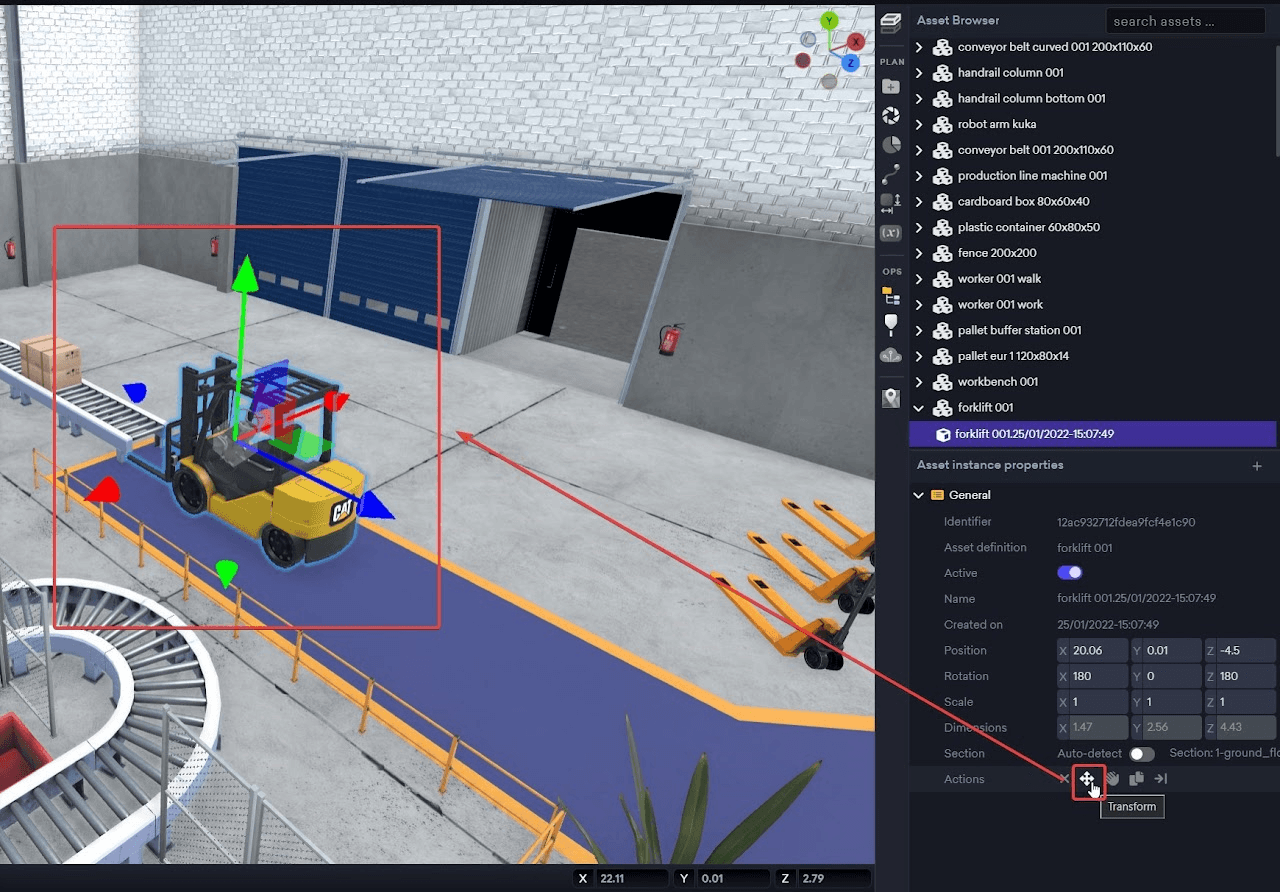Open the cloud icon under OPS
1280x892 pixels.
click(891, 355)
